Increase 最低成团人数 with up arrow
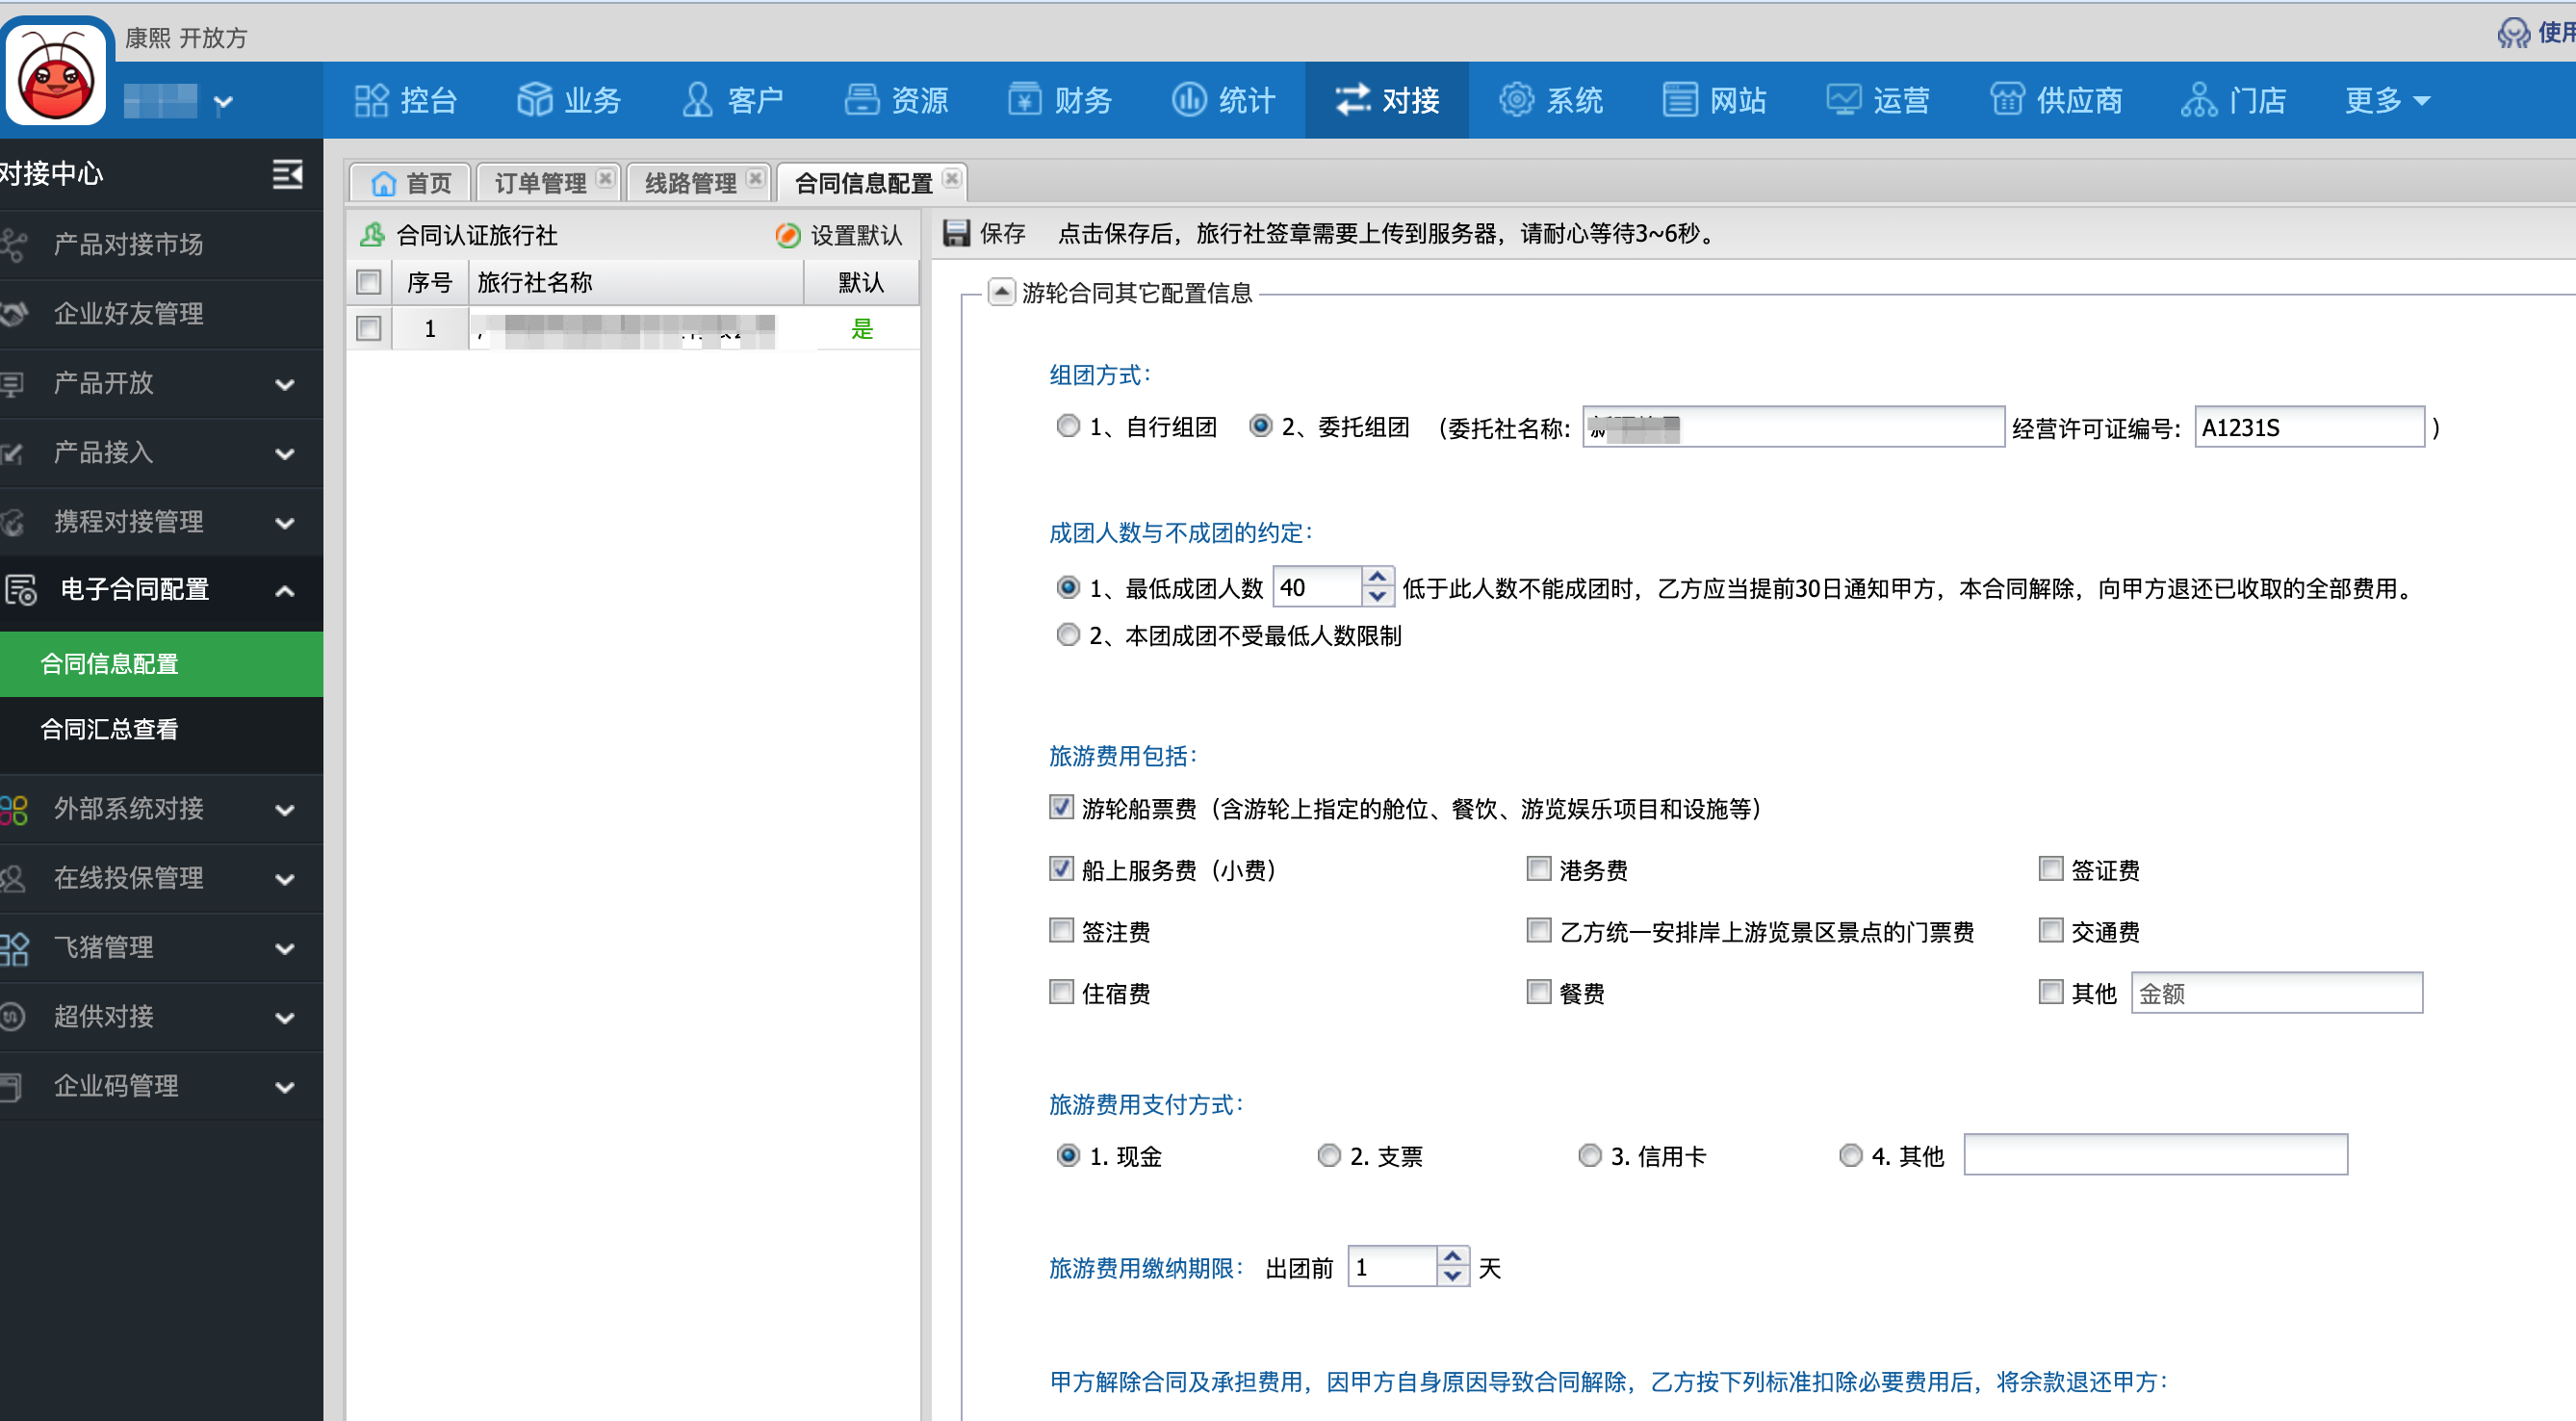Screen dimensions: 2576x1421 pyautogui.click(x=1377, y=576)
